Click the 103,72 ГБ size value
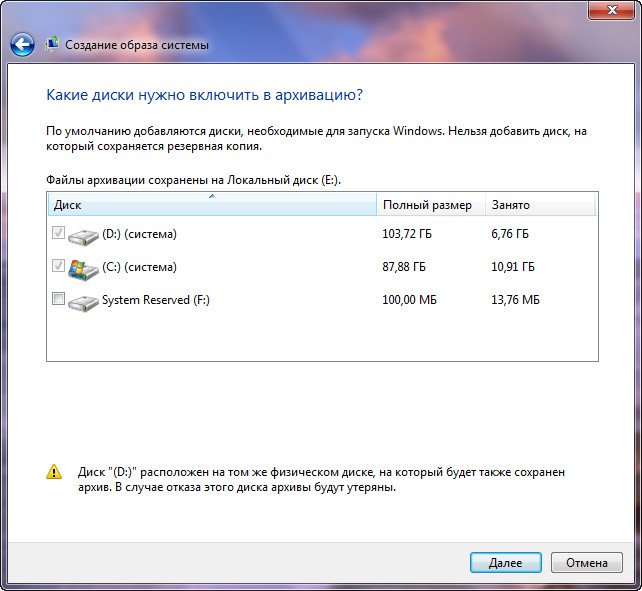Image resolution: width=642 pixels, height=591 pixels. 407,234
